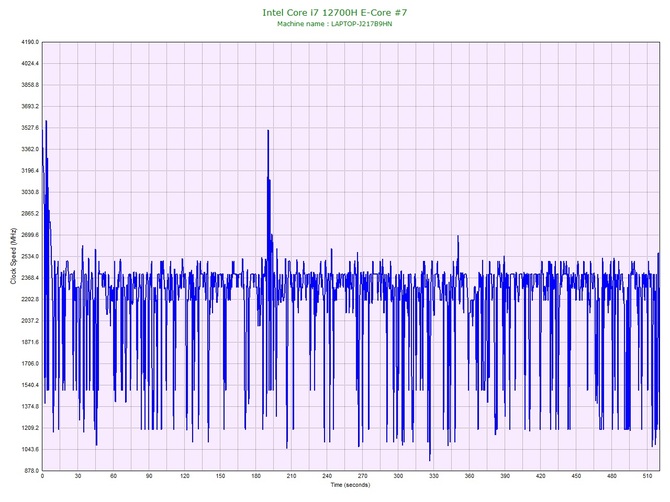The width and height of the screenshot is (670, 502).
Task: Click the 480 seconds x-axis label
Action: click(x=612, y=476)
